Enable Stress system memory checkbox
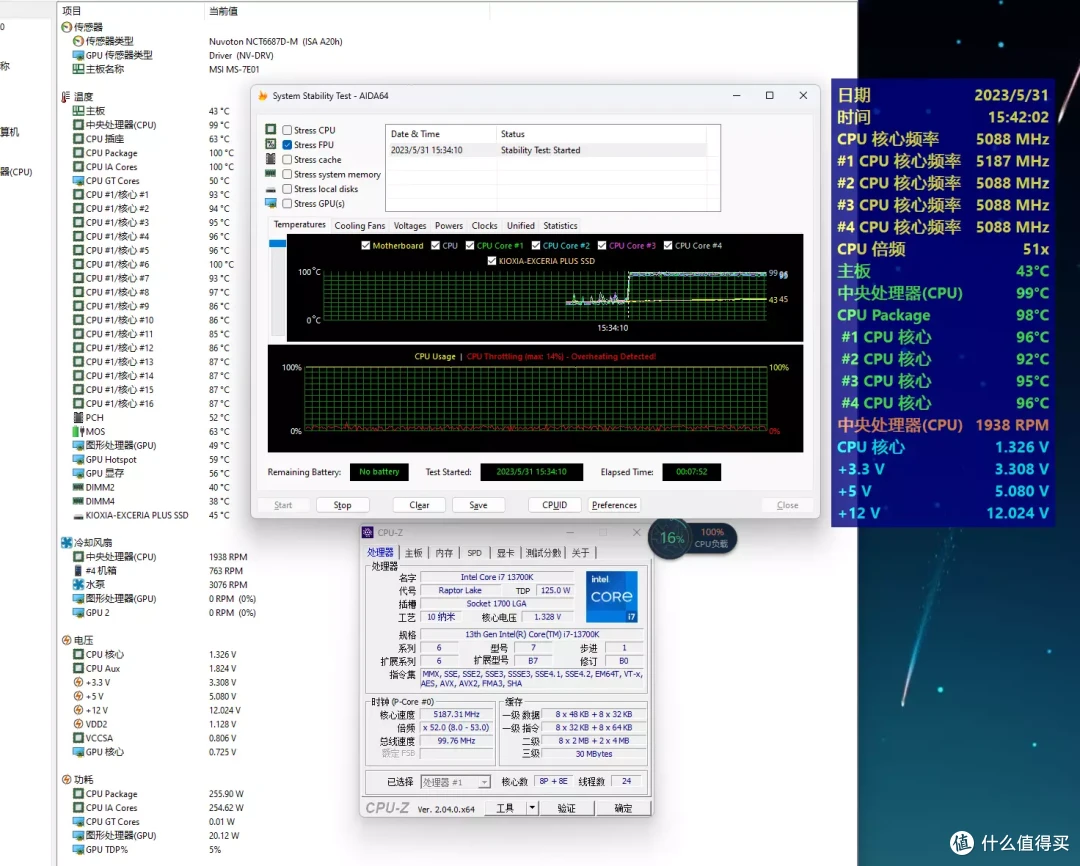 (287, 174)
